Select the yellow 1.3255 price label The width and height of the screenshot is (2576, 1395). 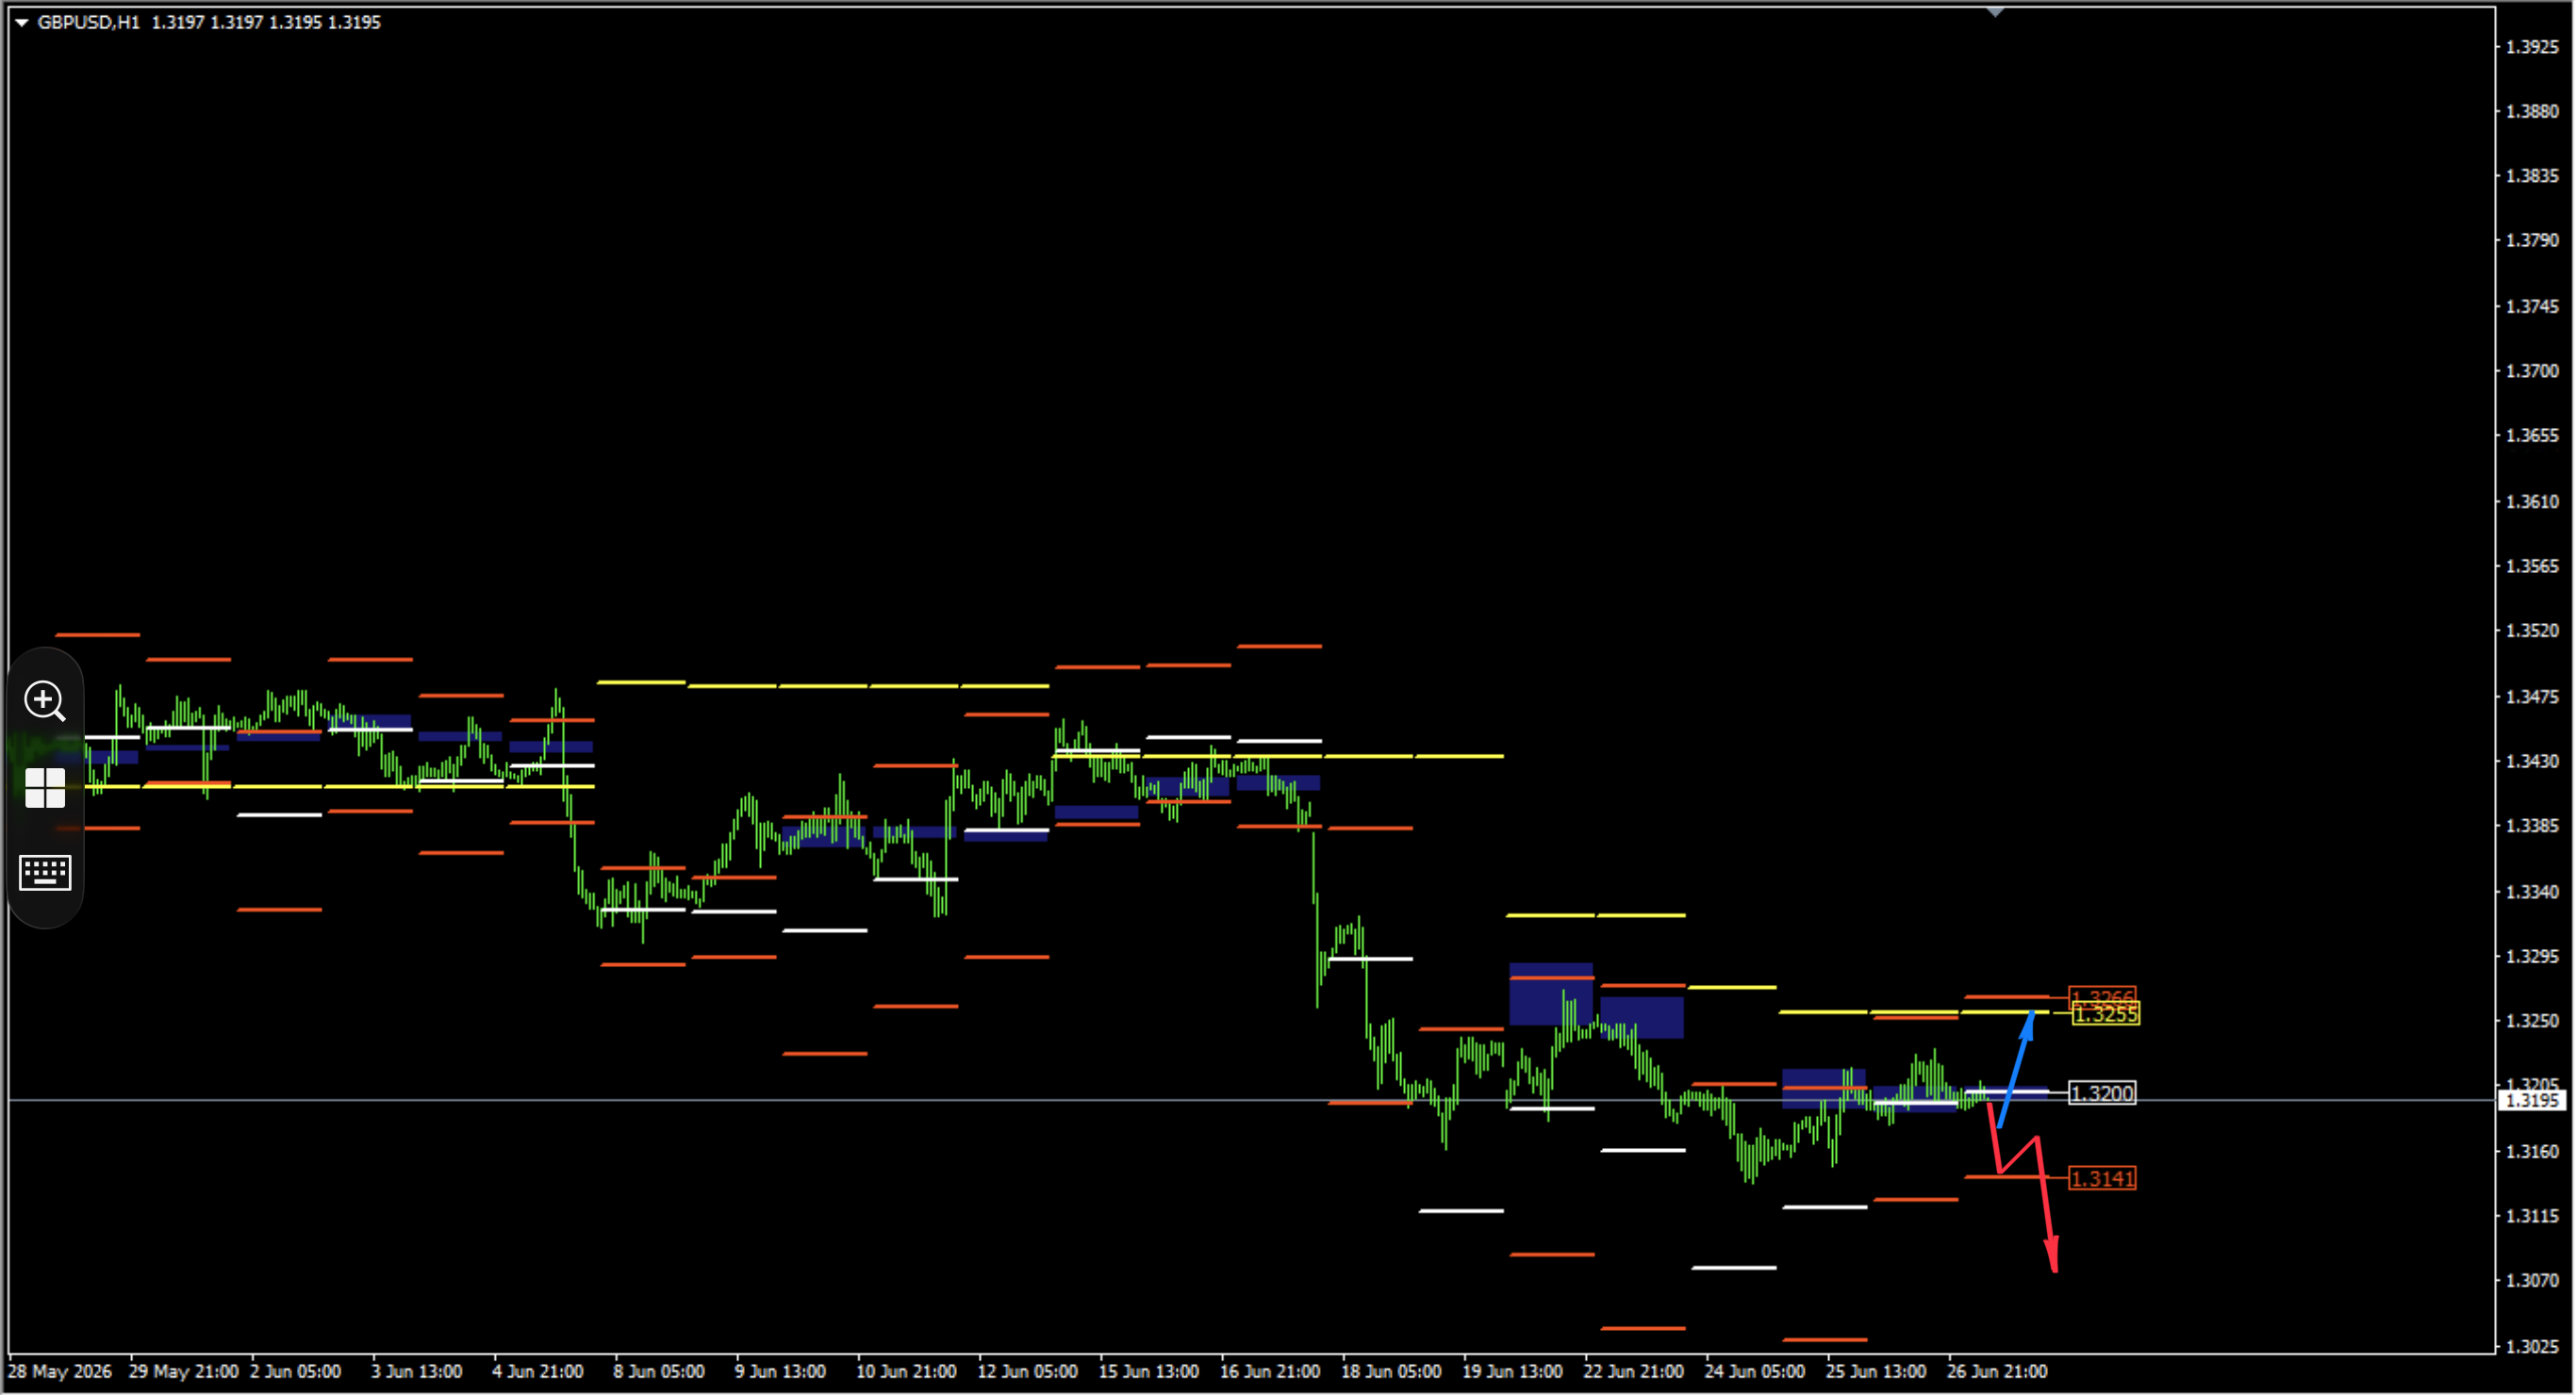[2106, 1014]
